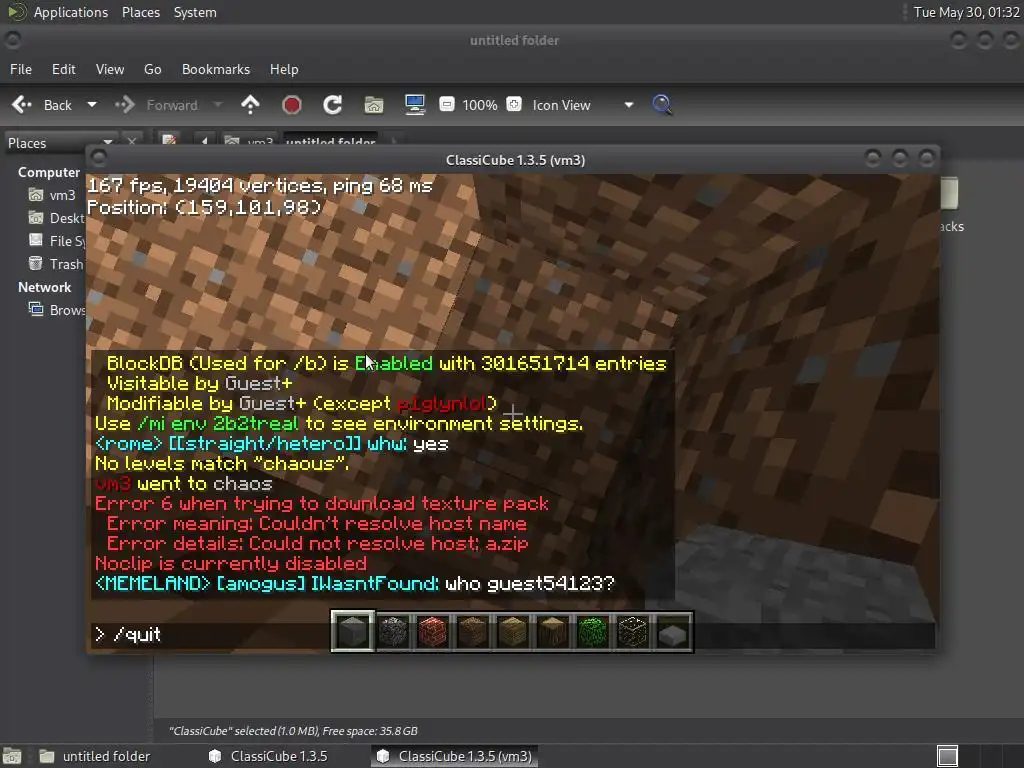This screenshot has width=1024, height=768.
Task: Click the ClassiCube window menu button at top-left
Action: (x=99, y=159)
